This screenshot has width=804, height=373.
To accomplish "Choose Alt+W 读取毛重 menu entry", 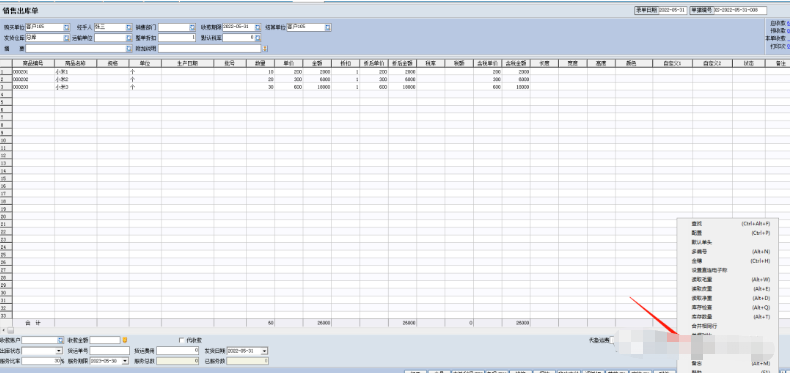I will click(728, 280).
